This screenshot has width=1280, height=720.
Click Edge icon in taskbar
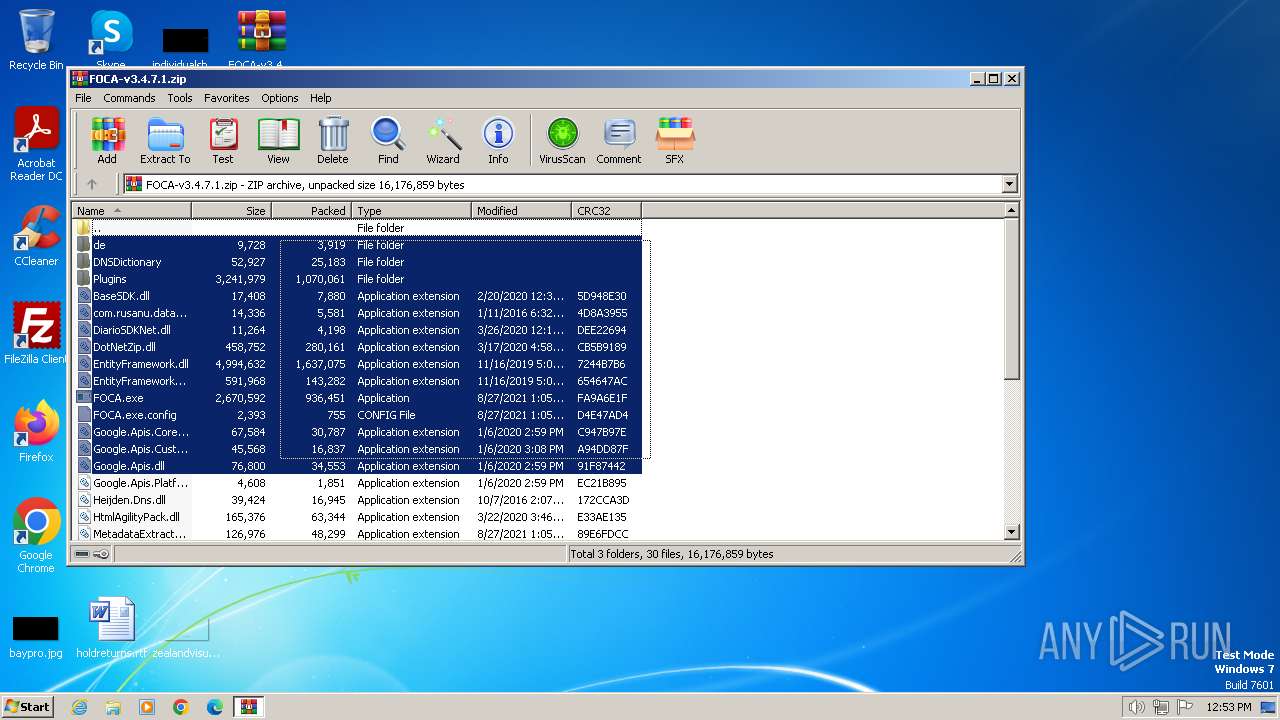click(x=215, y=707)
